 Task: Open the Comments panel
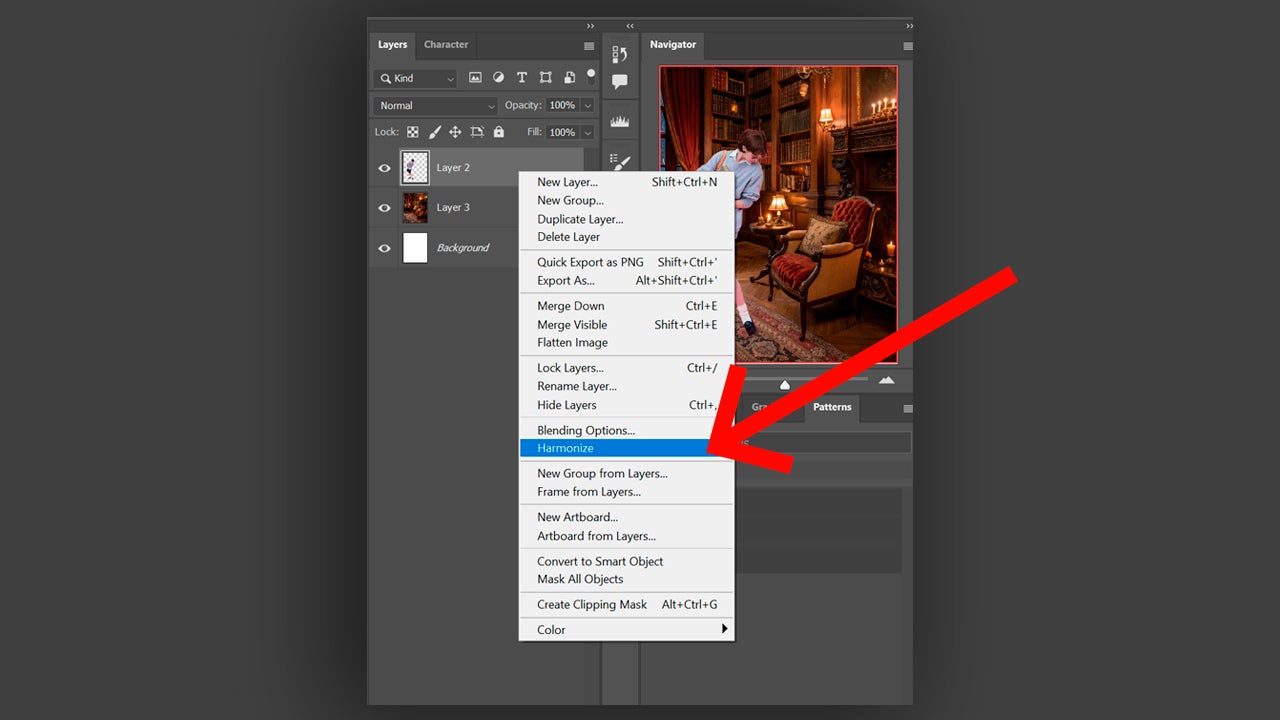coord(618,82)
